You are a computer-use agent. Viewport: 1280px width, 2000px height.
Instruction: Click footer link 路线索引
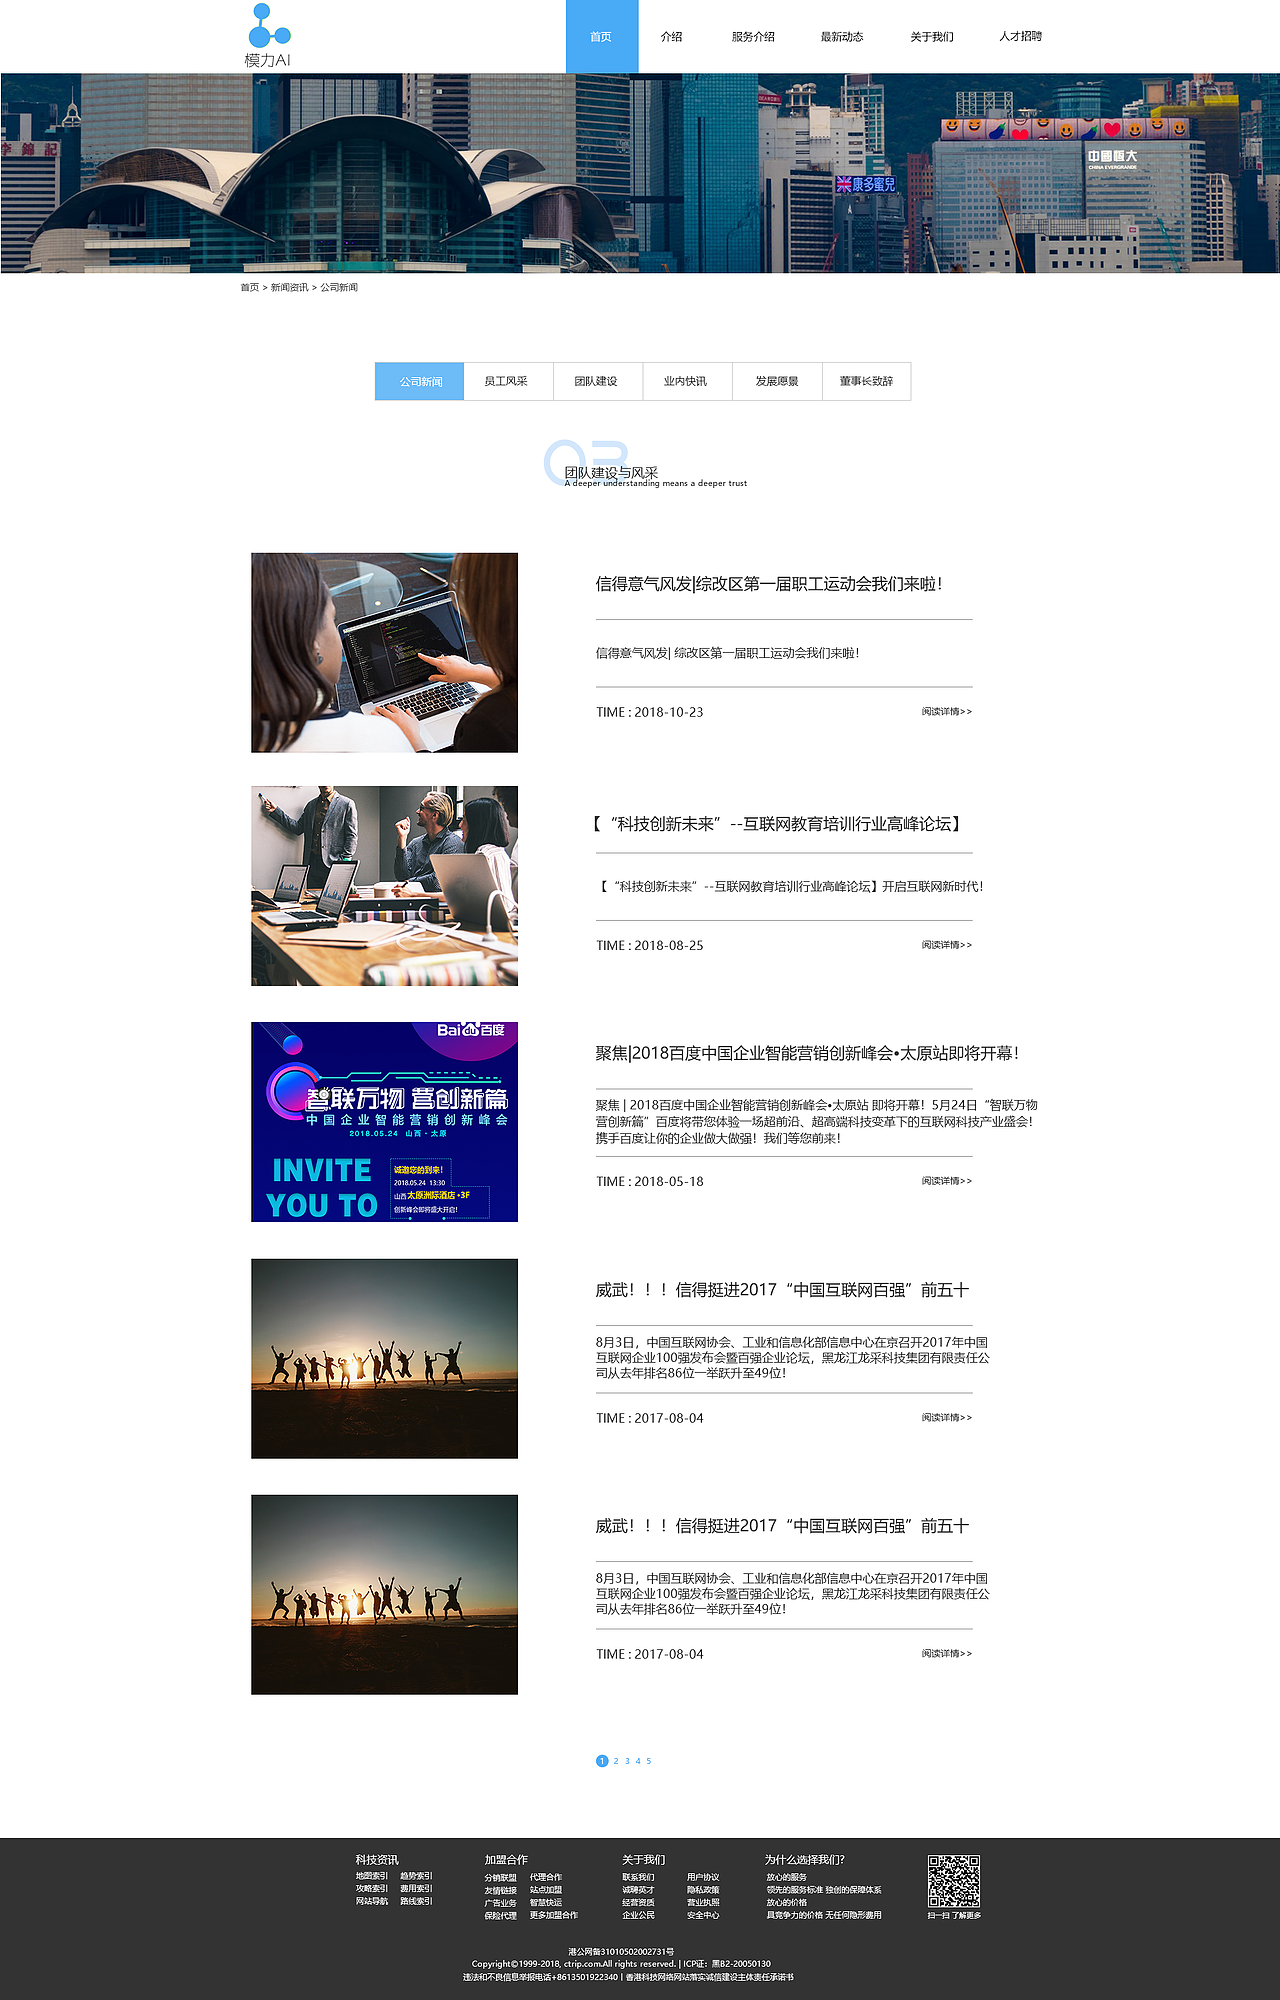pos(416,1902)
